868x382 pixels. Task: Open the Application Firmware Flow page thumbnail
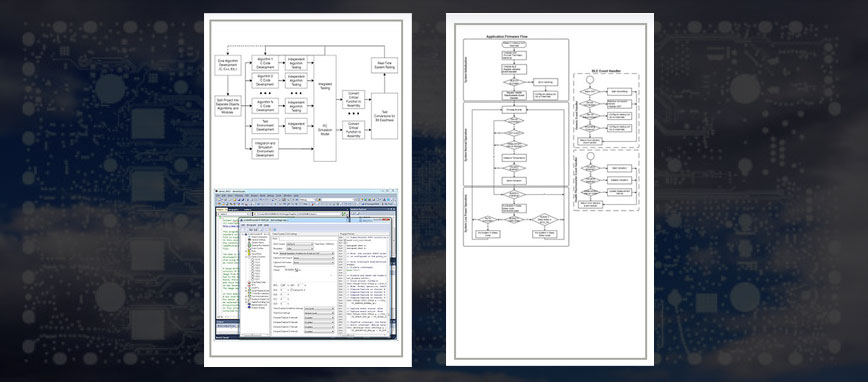pyautogui.click(x=550, y=189)
